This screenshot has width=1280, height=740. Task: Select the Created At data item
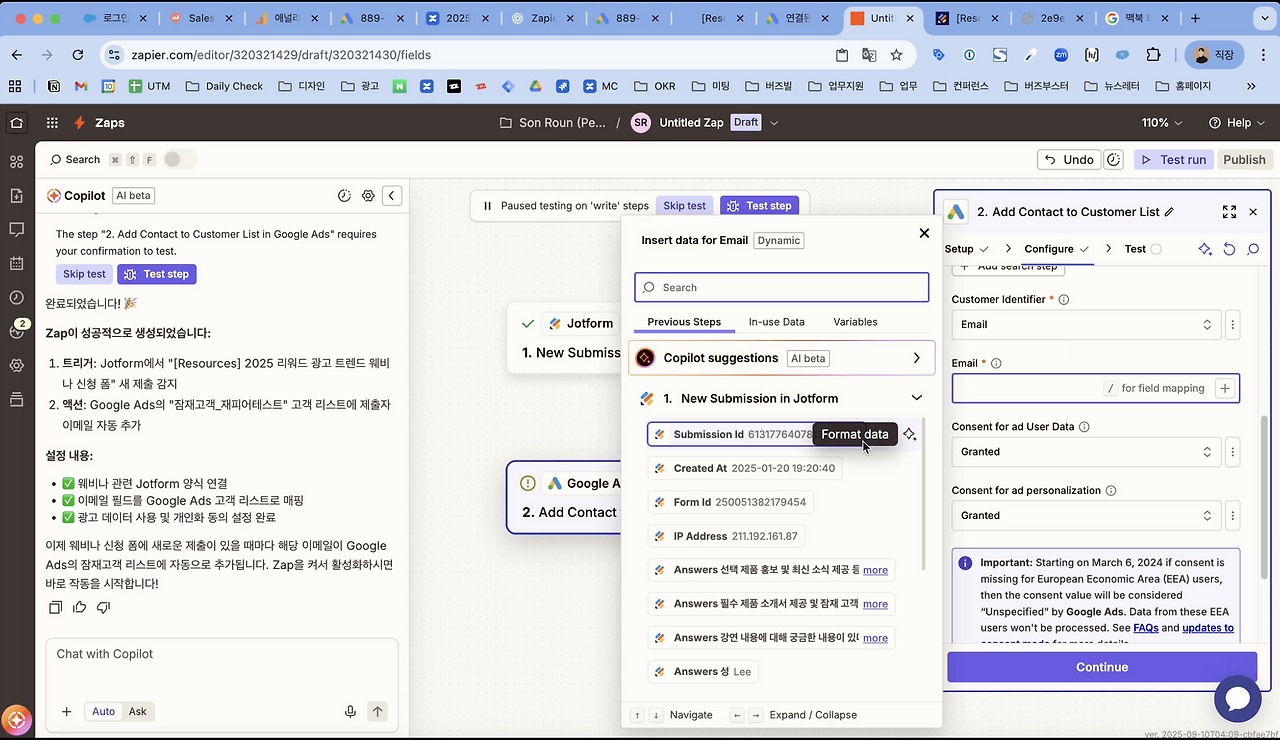tap(744, 468)
